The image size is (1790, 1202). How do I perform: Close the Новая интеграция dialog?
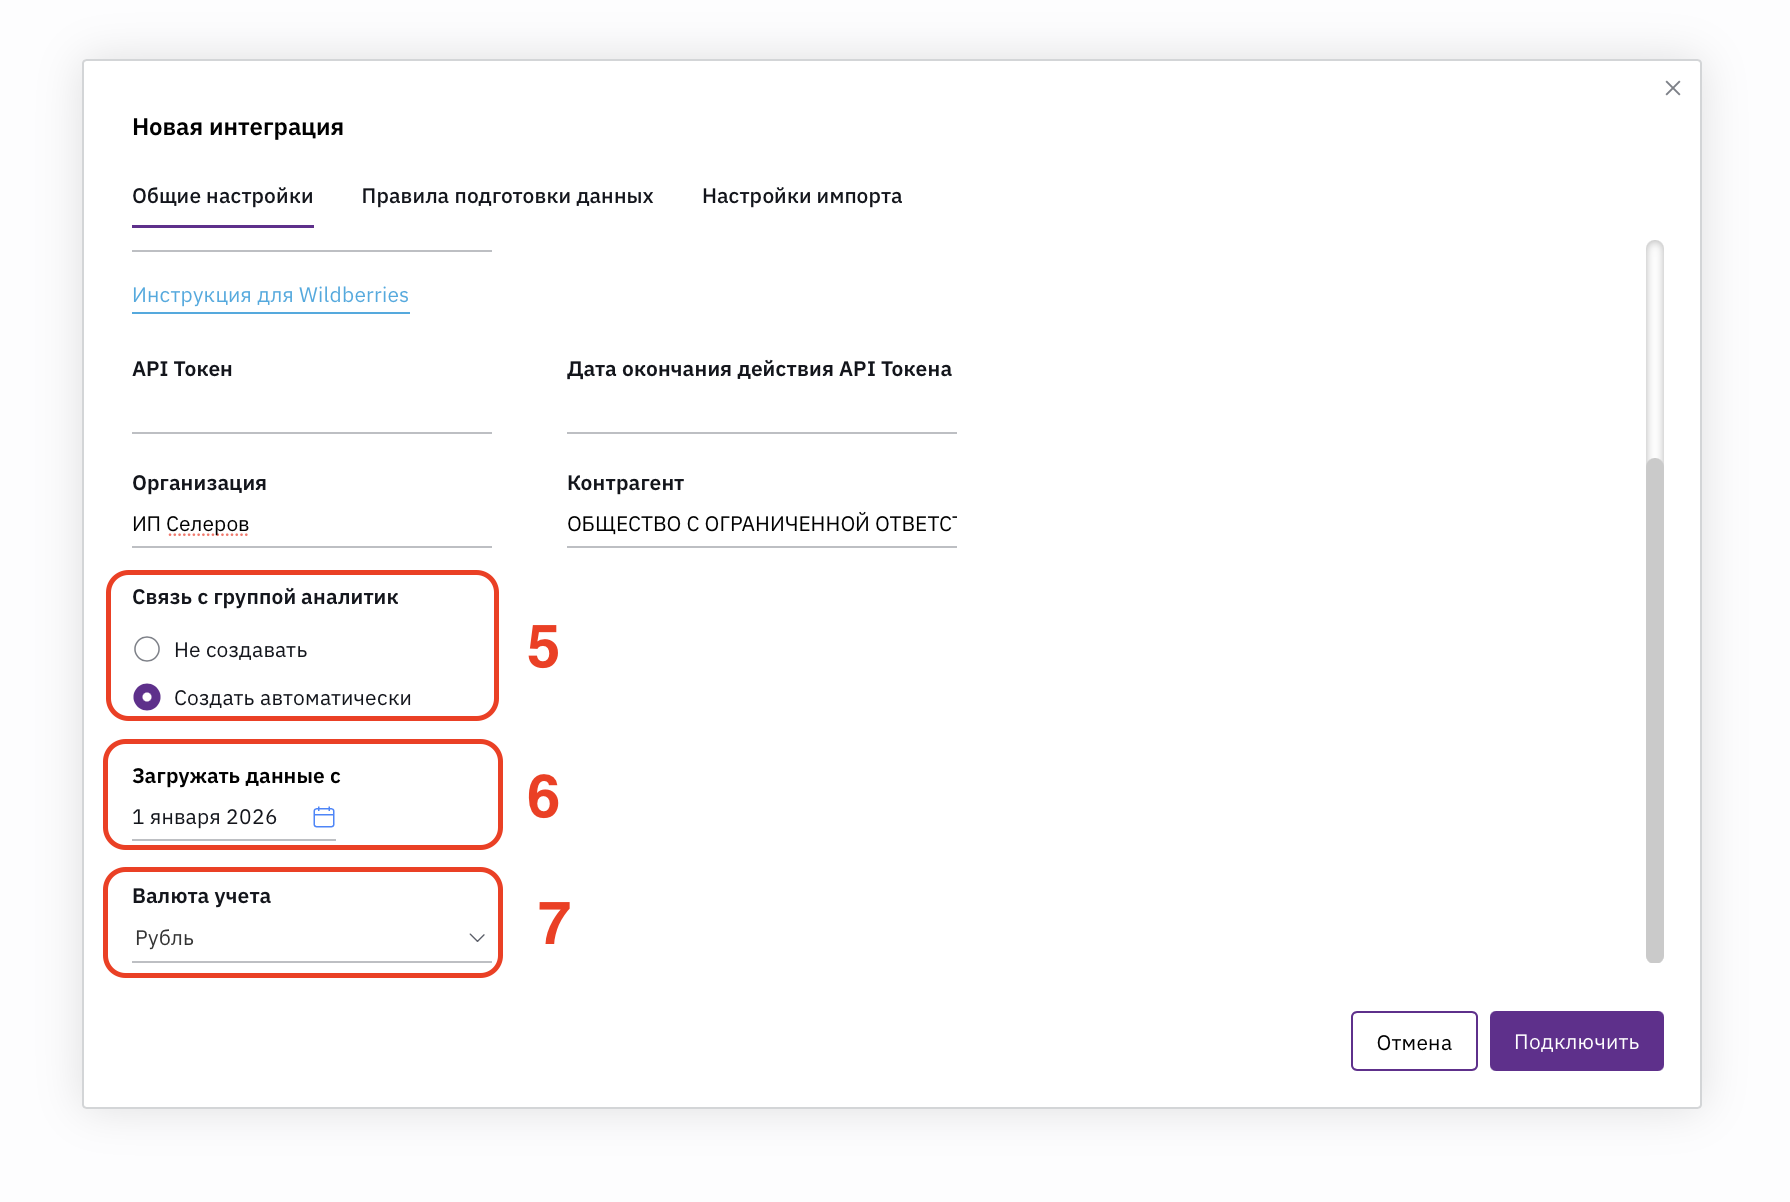pos(1672,88)
